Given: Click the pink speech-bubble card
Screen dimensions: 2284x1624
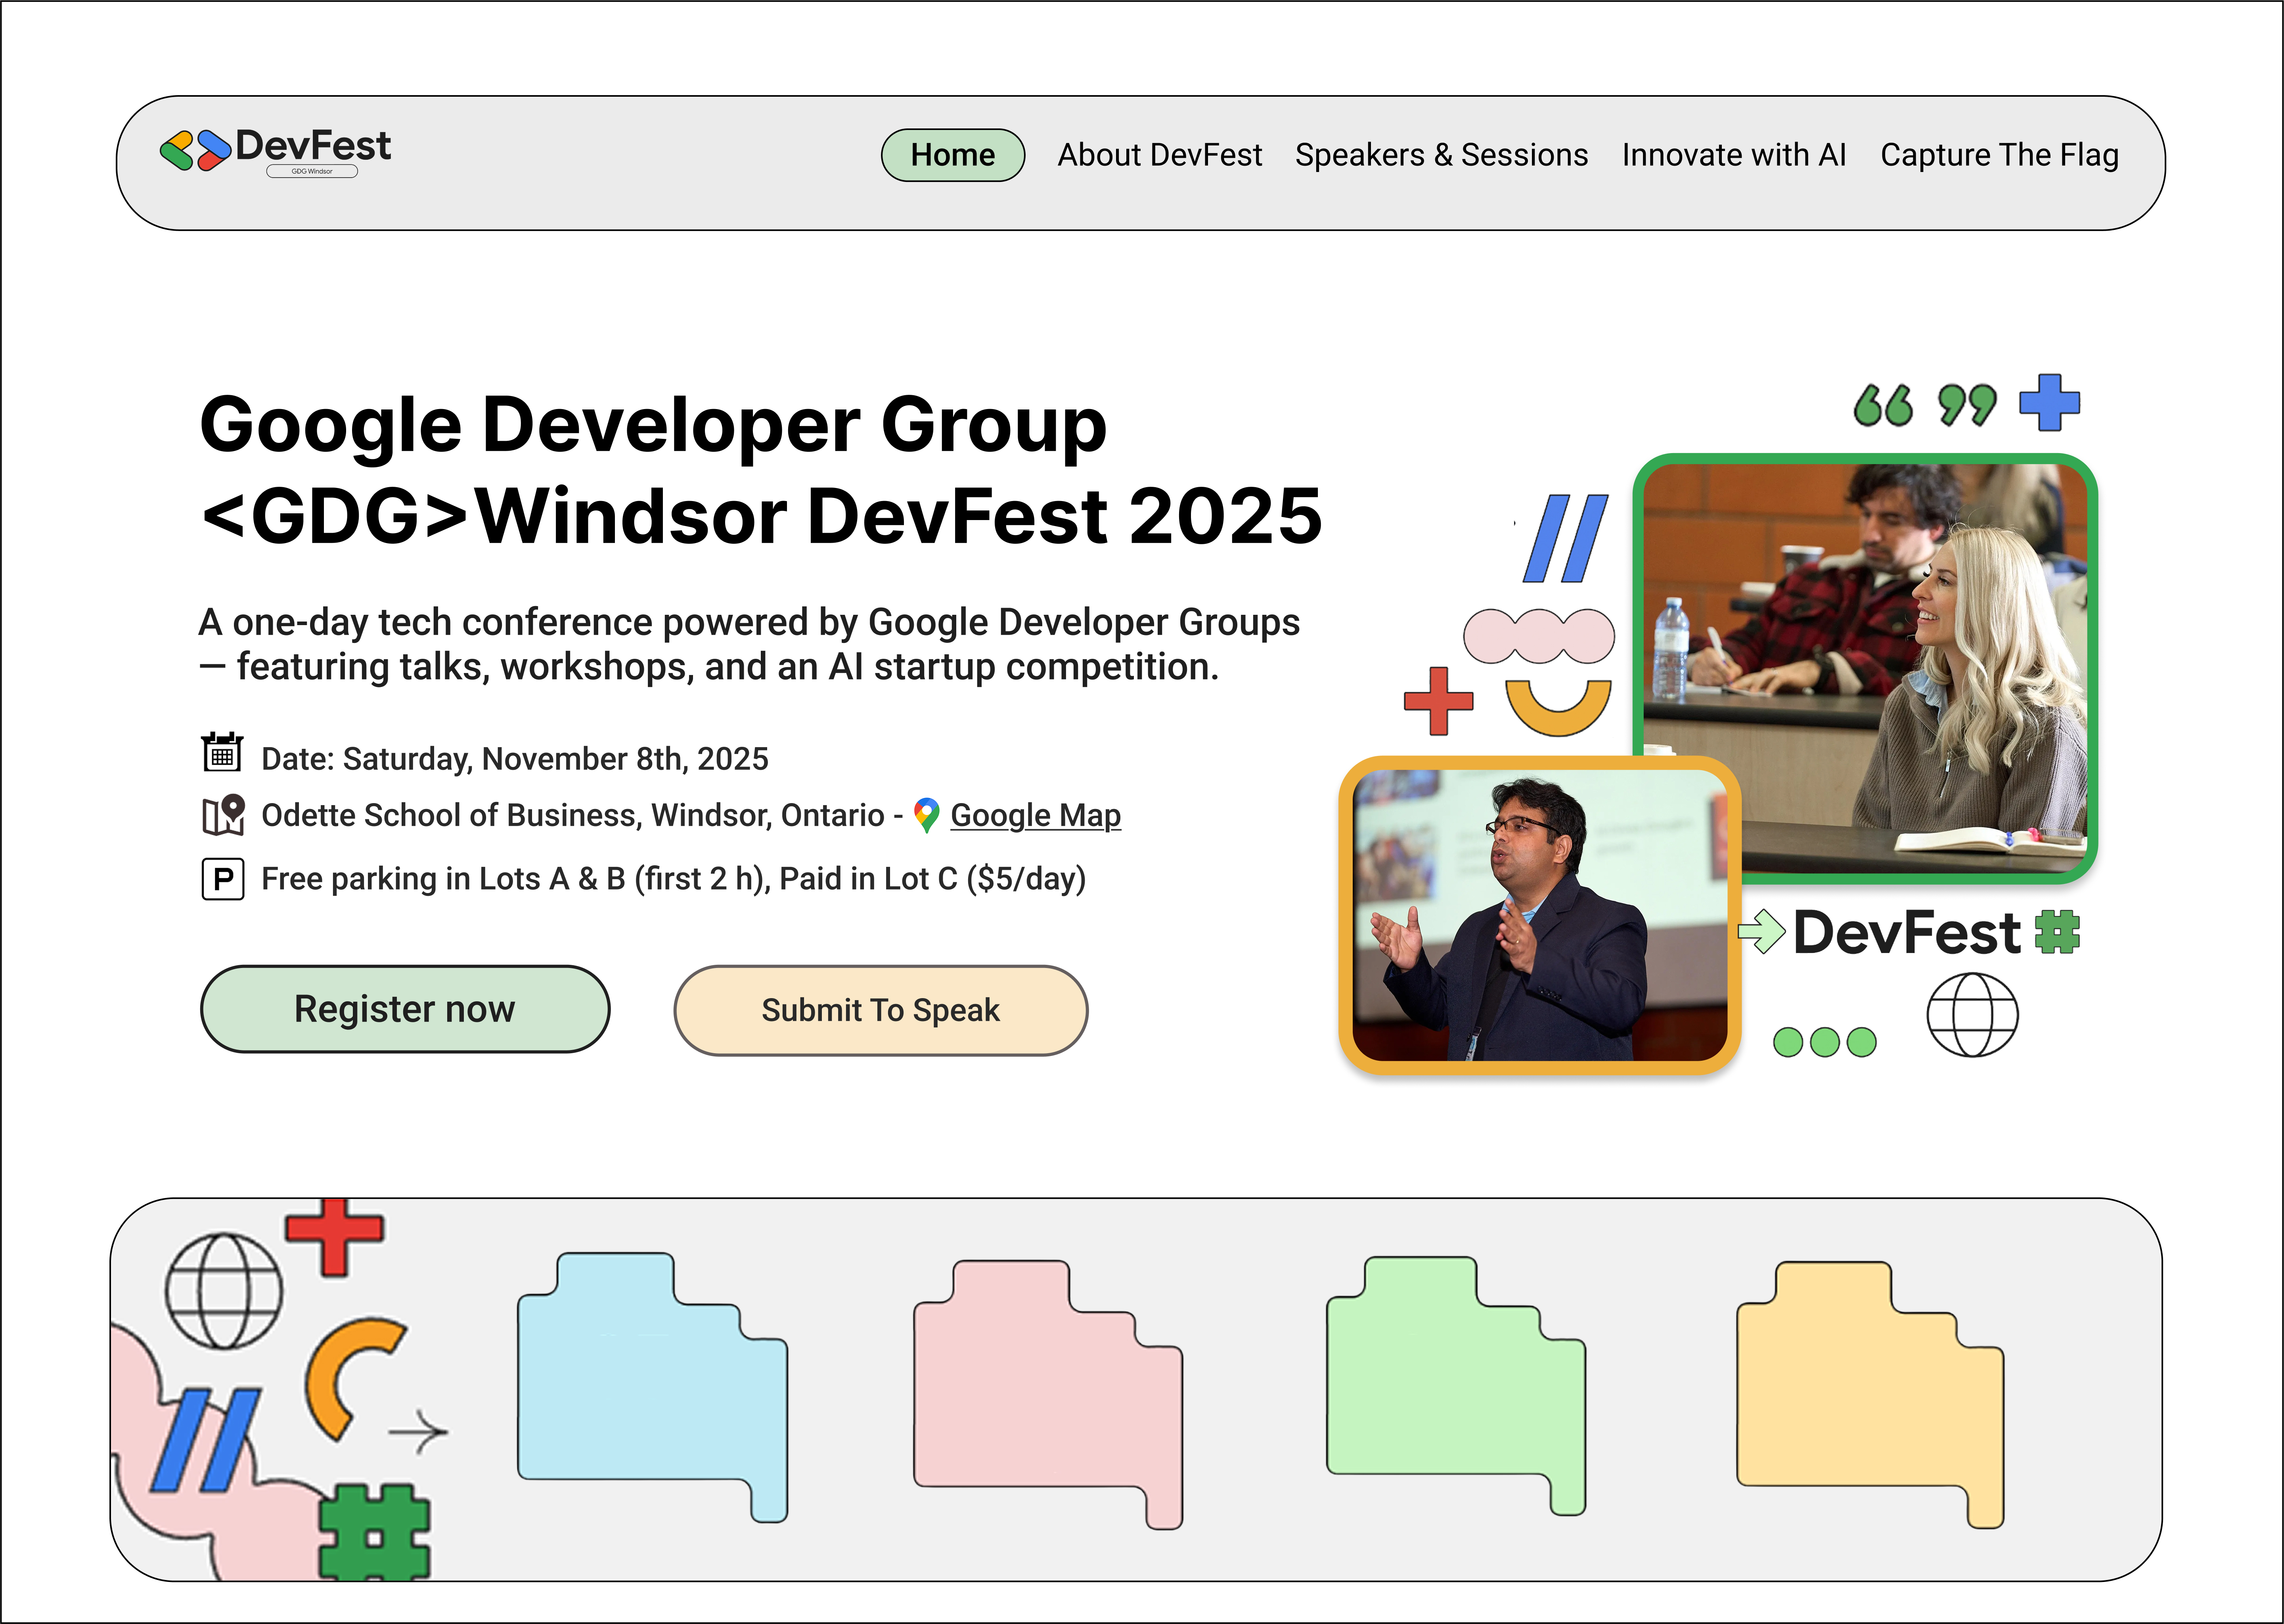Looking at the screenshot, I should [x=1048, y=1394].
